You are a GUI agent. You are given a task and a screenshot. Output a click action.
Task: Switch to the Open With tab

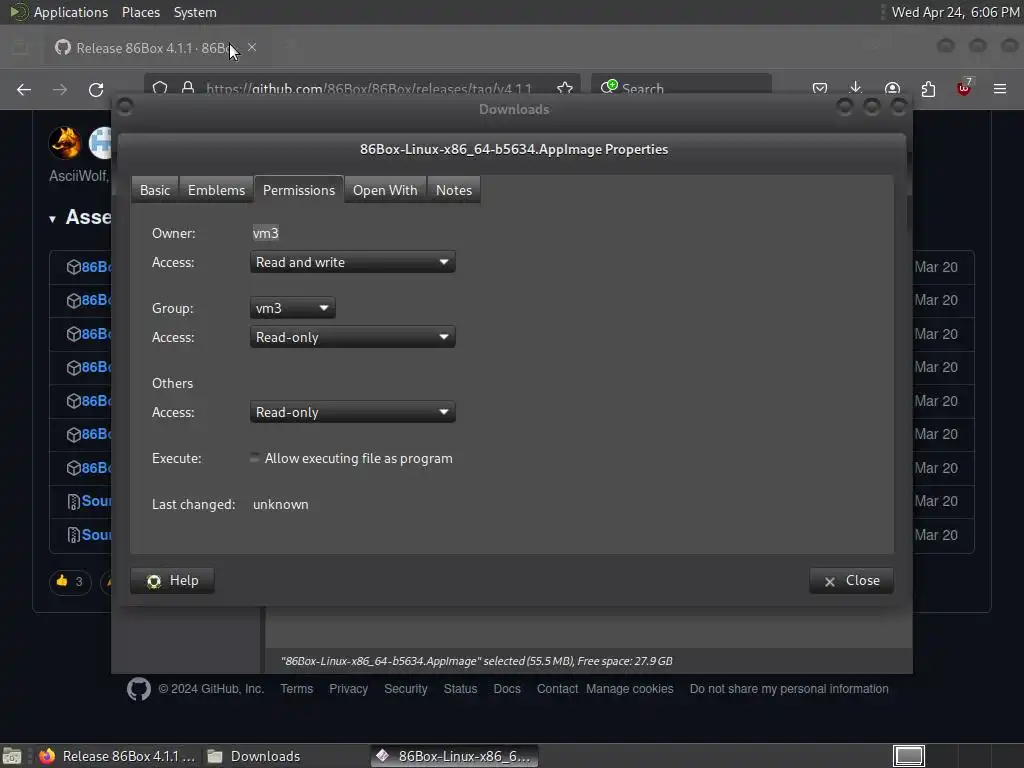385,190
